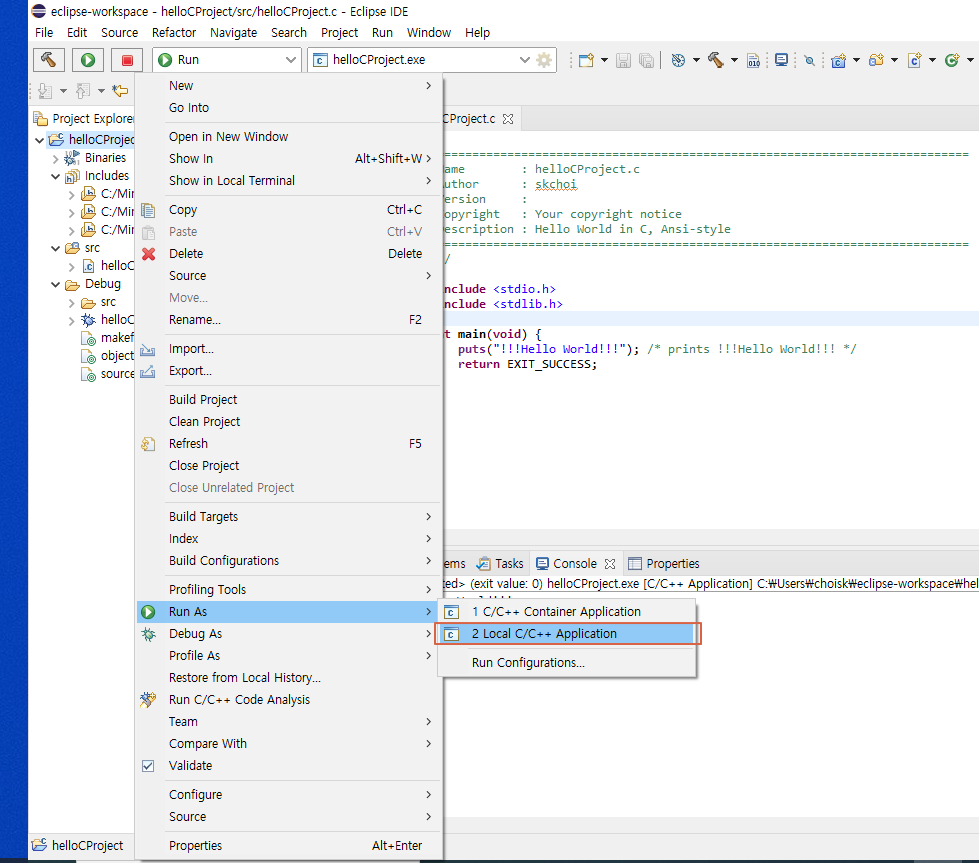Click the Save All toolbar icon

pyautogui.click(x=646, y=60)
